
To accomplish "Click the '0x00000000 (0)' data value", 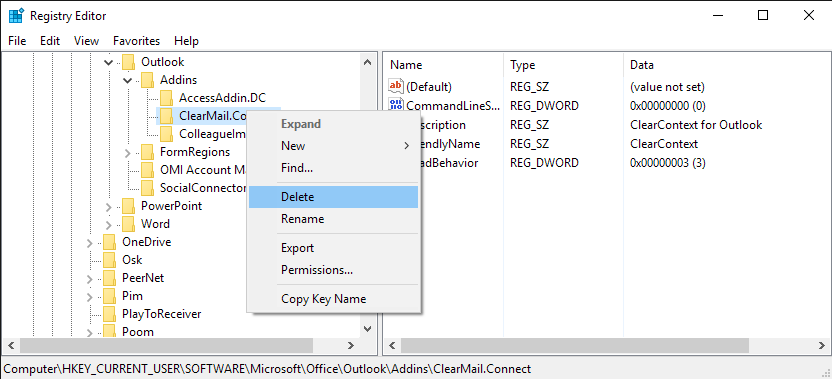I will (x=668, y=106).
